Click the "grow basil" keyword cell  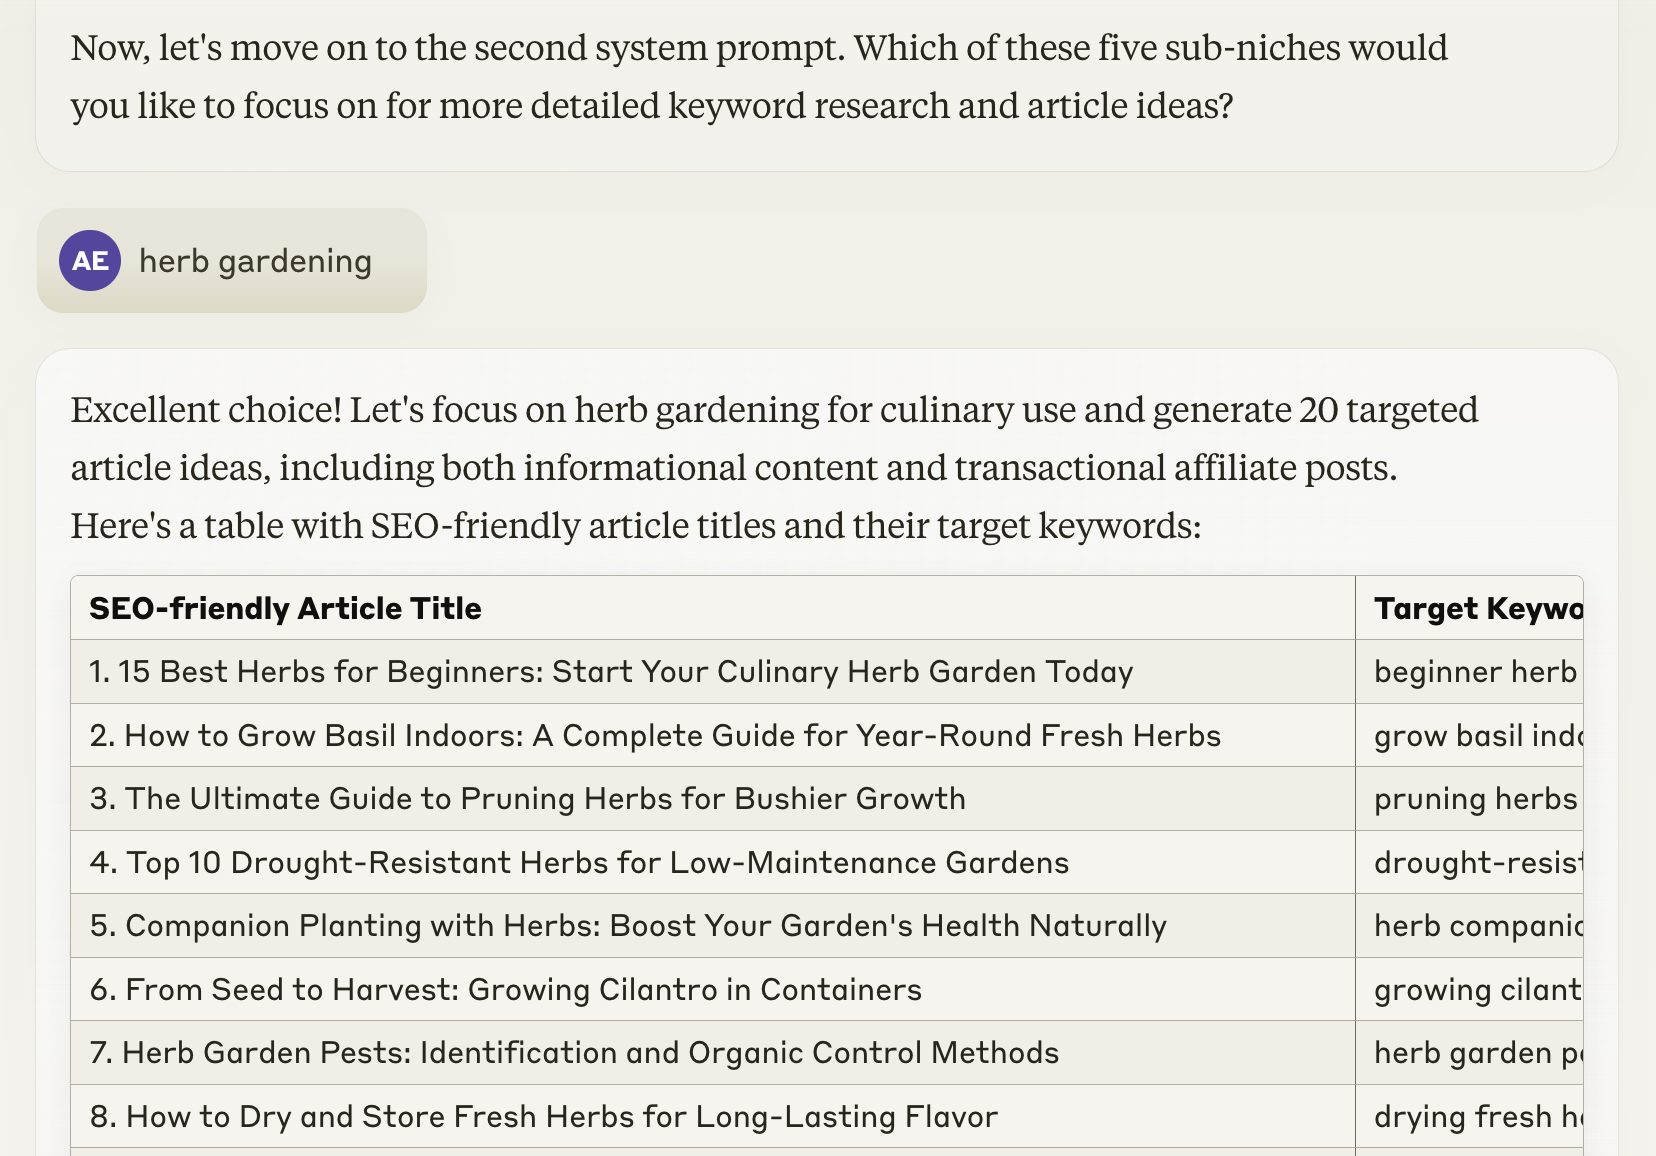click(x=1476, y=736)
